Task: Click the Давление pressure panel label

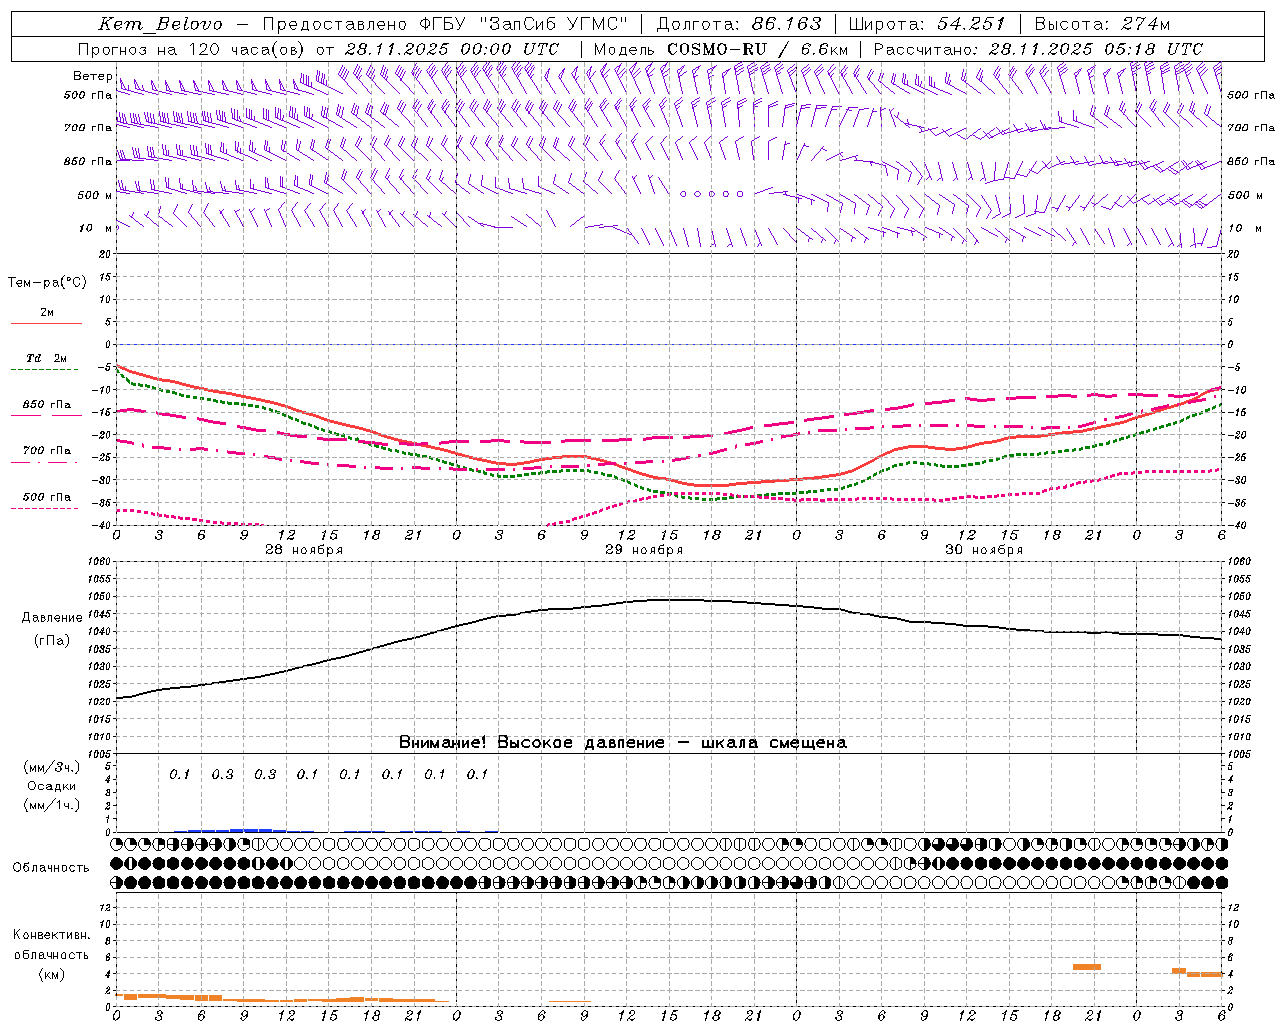Action: (52, 618)
